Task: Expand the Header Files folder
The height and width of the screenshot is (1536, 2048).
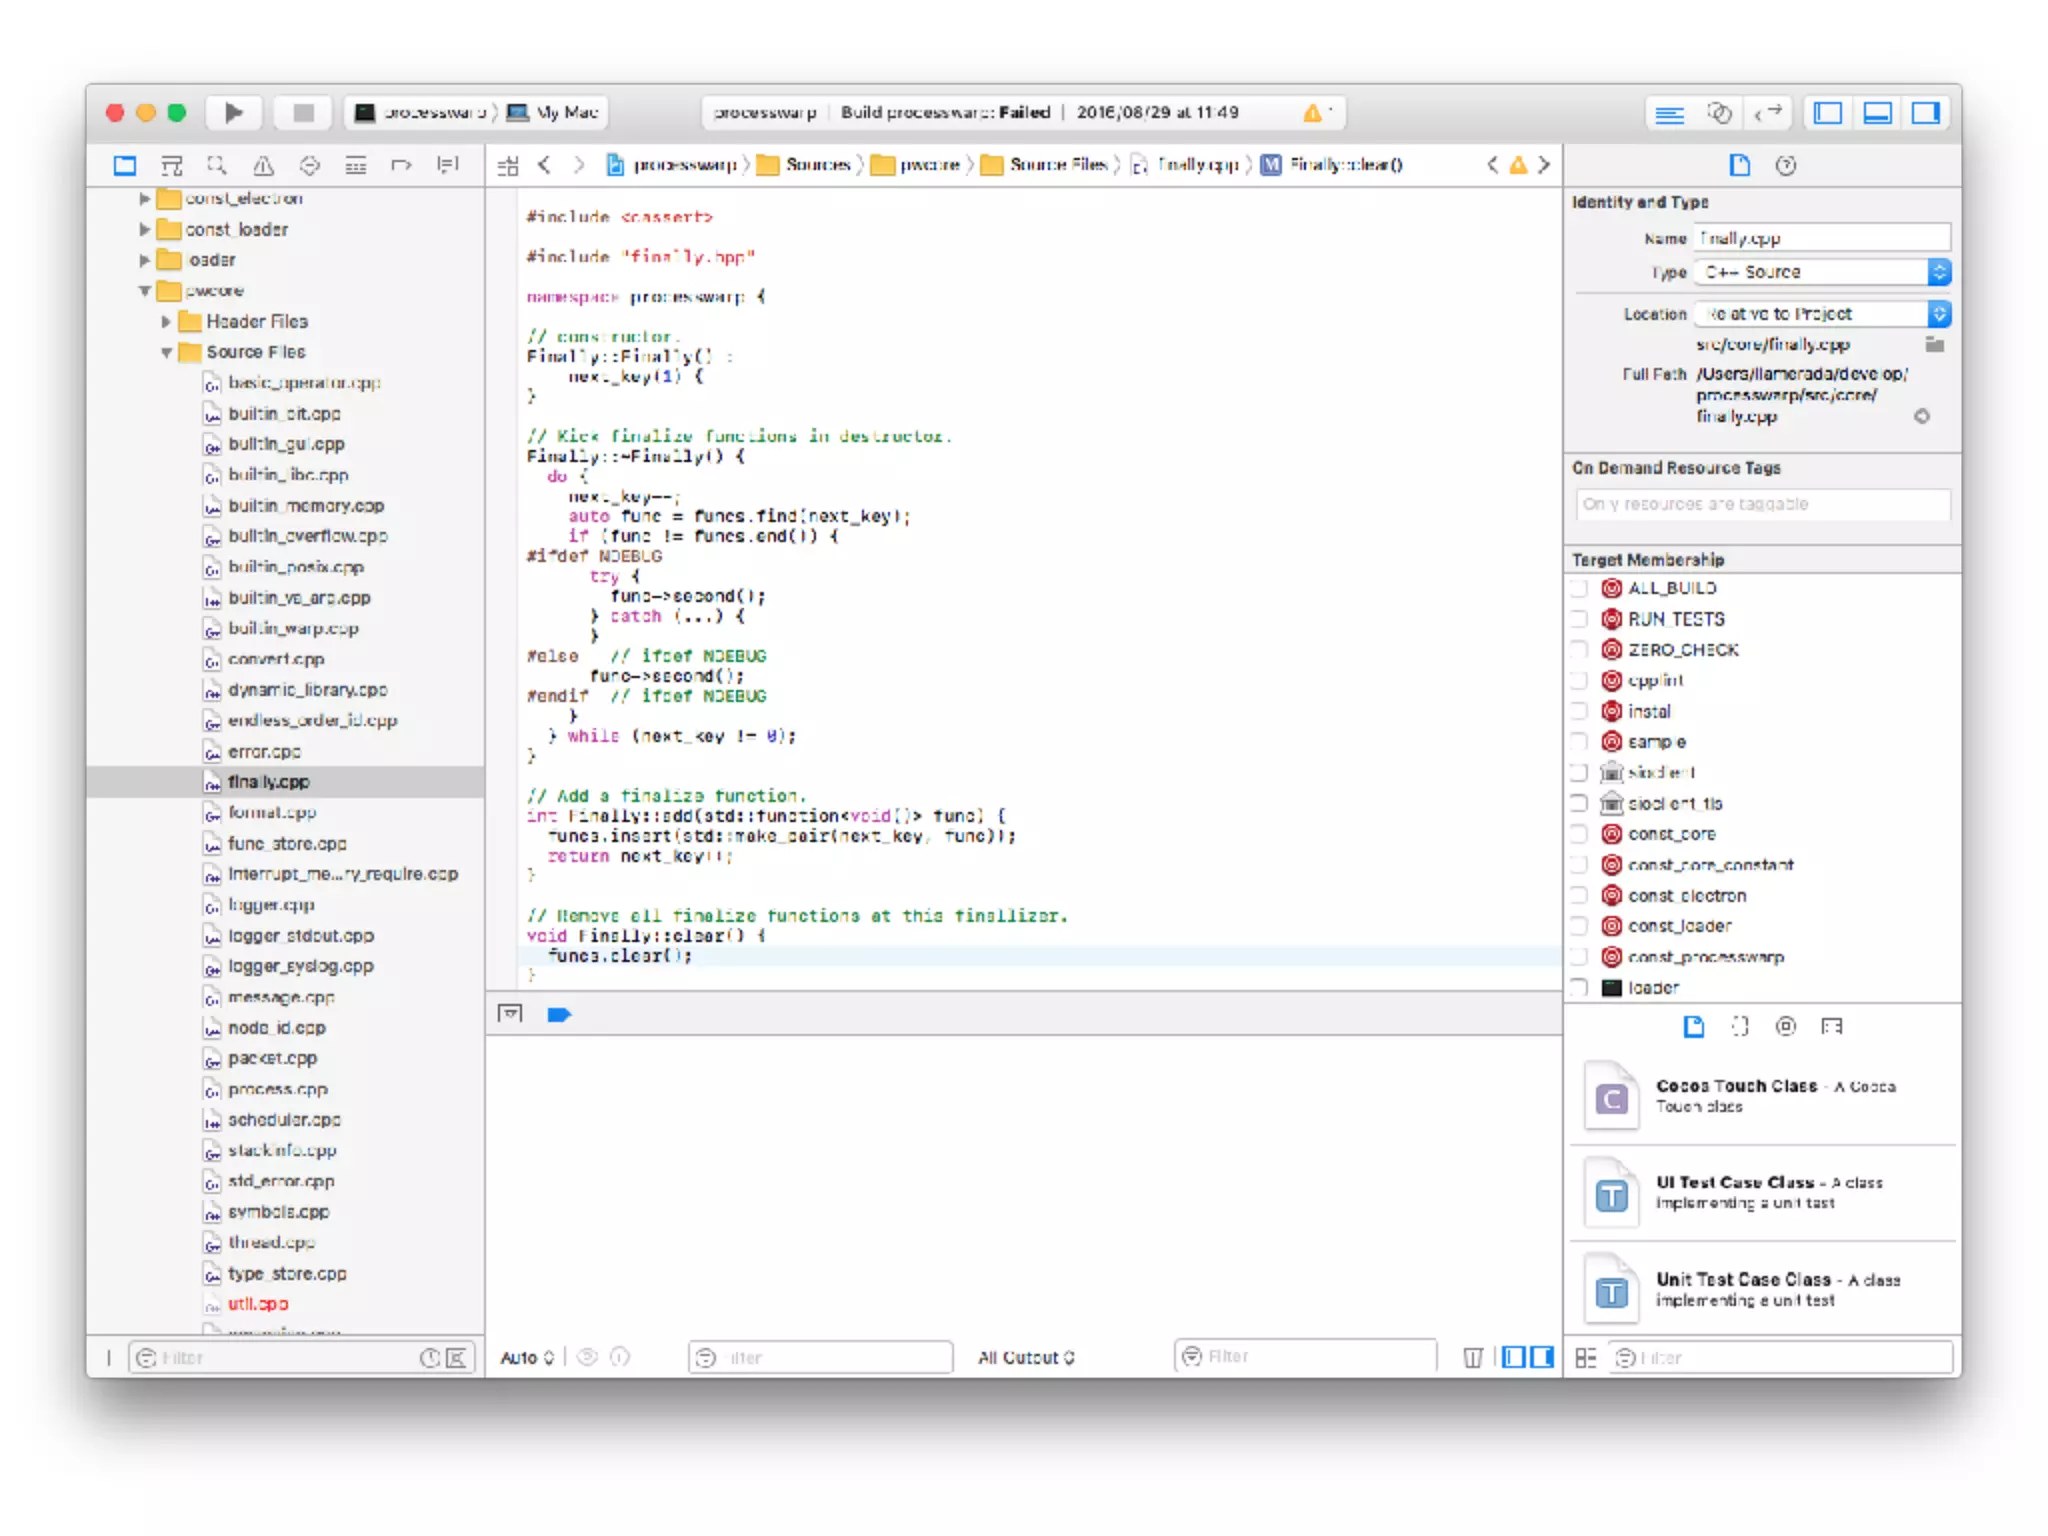Action: 166,322
